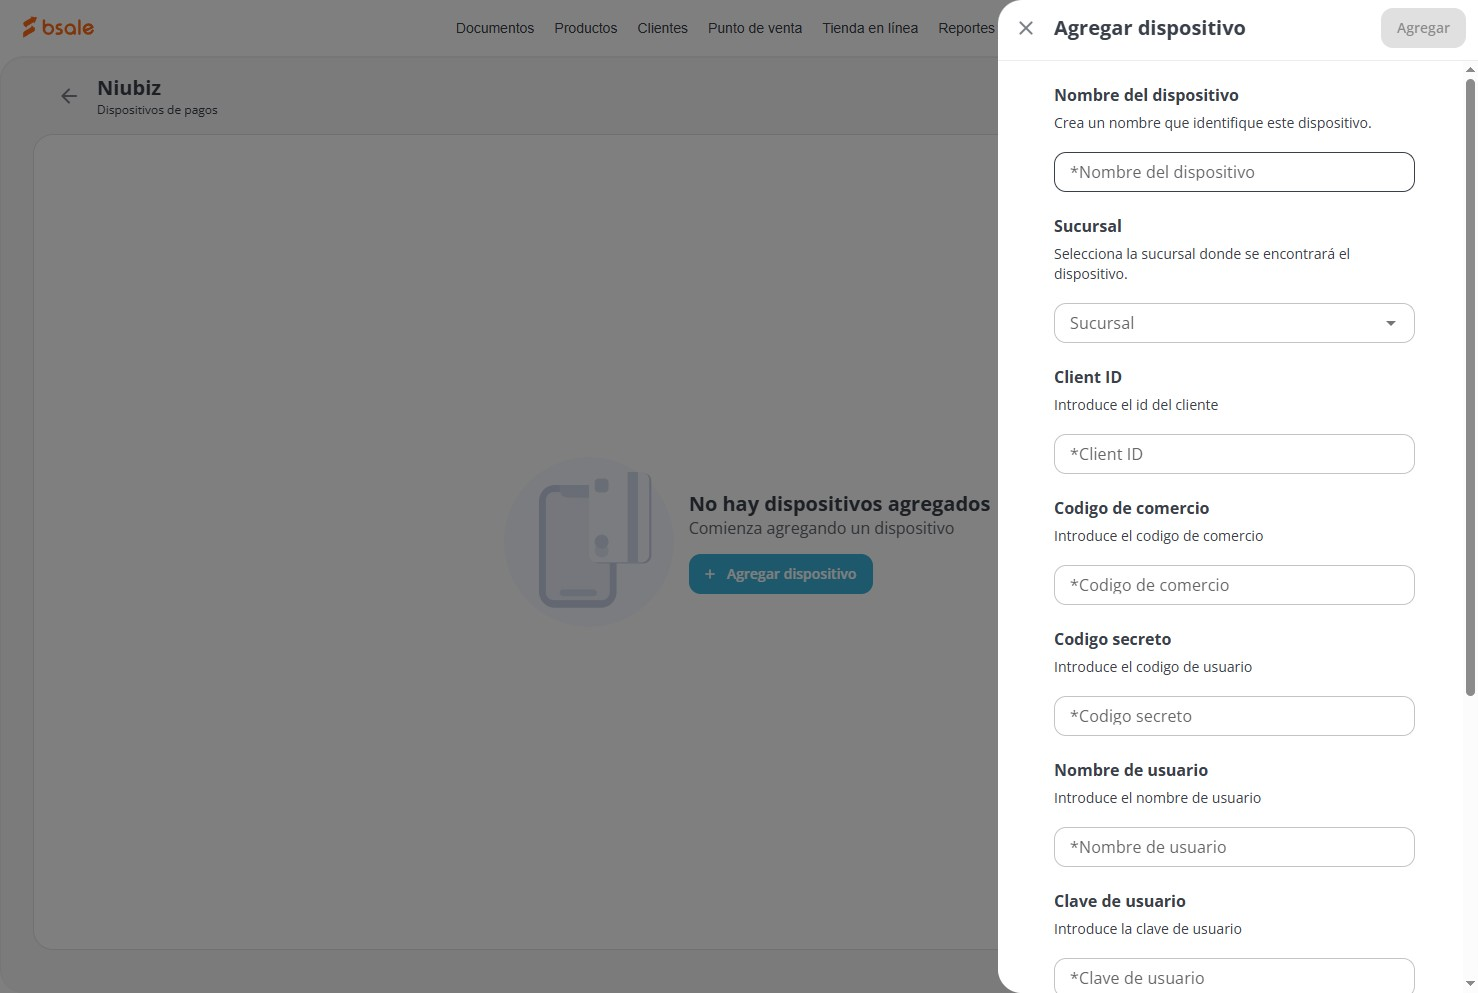Click the Agregar button in panel header
Viewport: 1478px width, 993px height.
1423,28
